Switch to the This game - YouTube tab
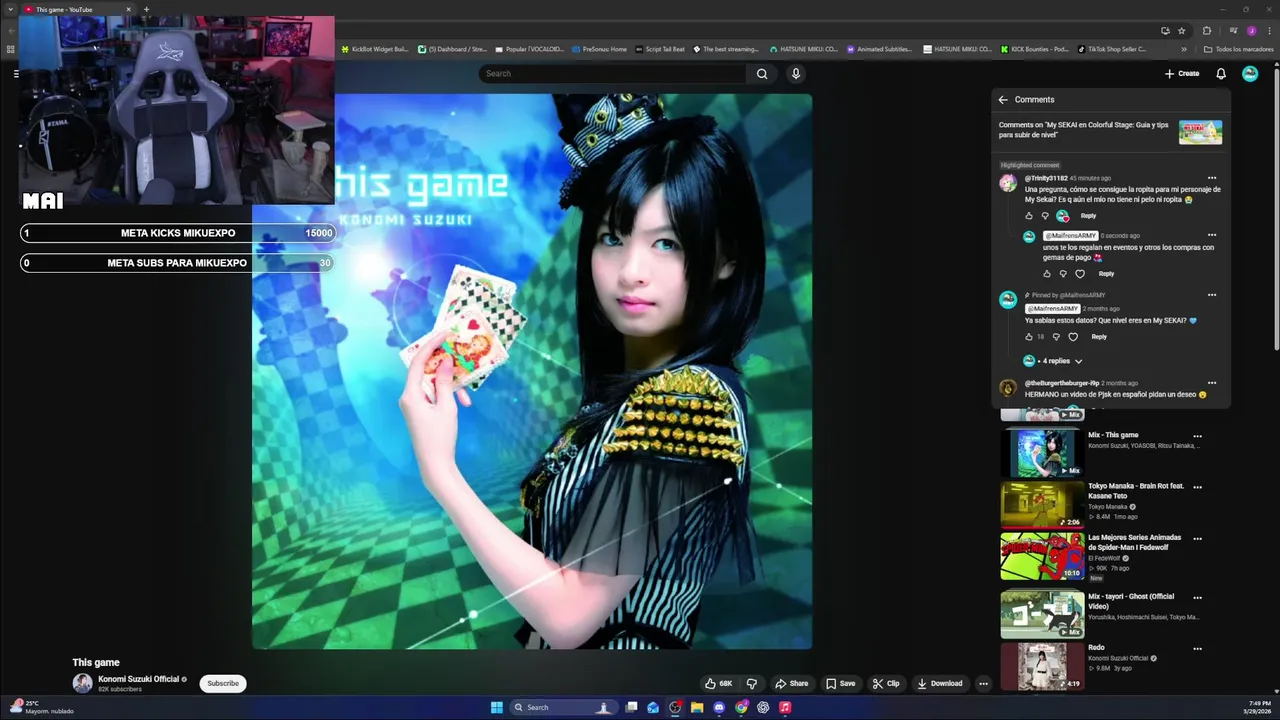 (78, 9)
